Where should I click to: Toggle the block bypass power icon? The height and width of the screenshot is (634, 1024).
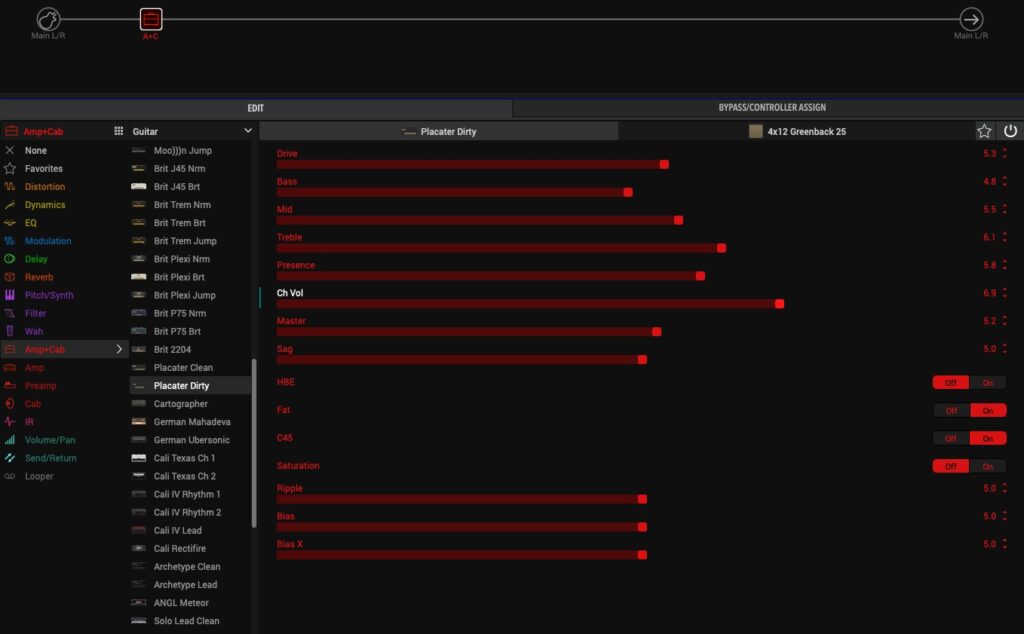[x=1010, y=131]
